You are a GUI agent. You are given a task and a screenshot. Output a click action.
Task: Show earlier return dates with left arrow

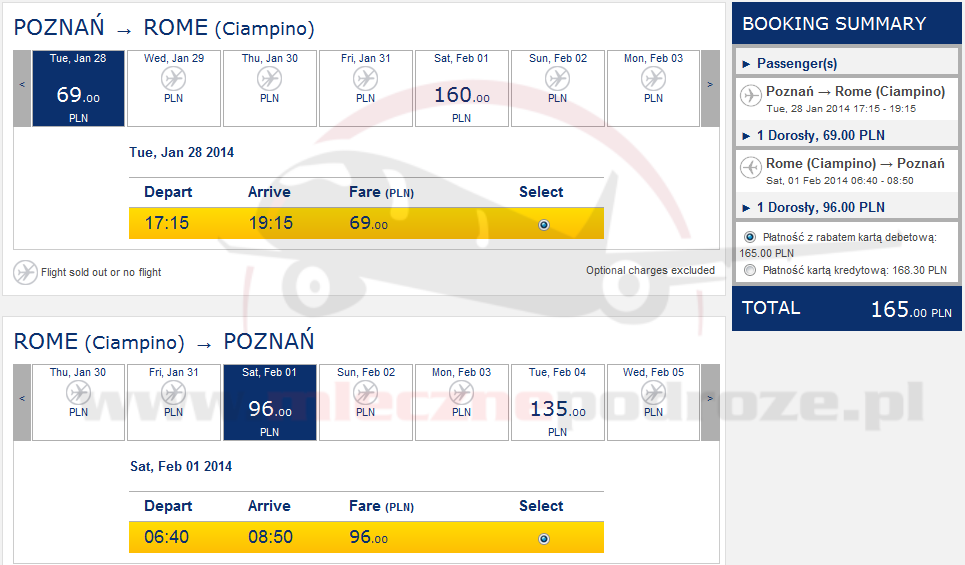click(x=22, y=402)
